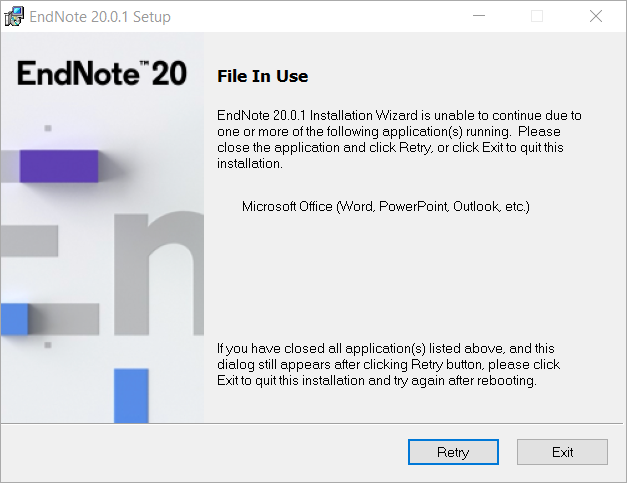Click the rebooting instructions paragraph

click(x=388, y=364)
